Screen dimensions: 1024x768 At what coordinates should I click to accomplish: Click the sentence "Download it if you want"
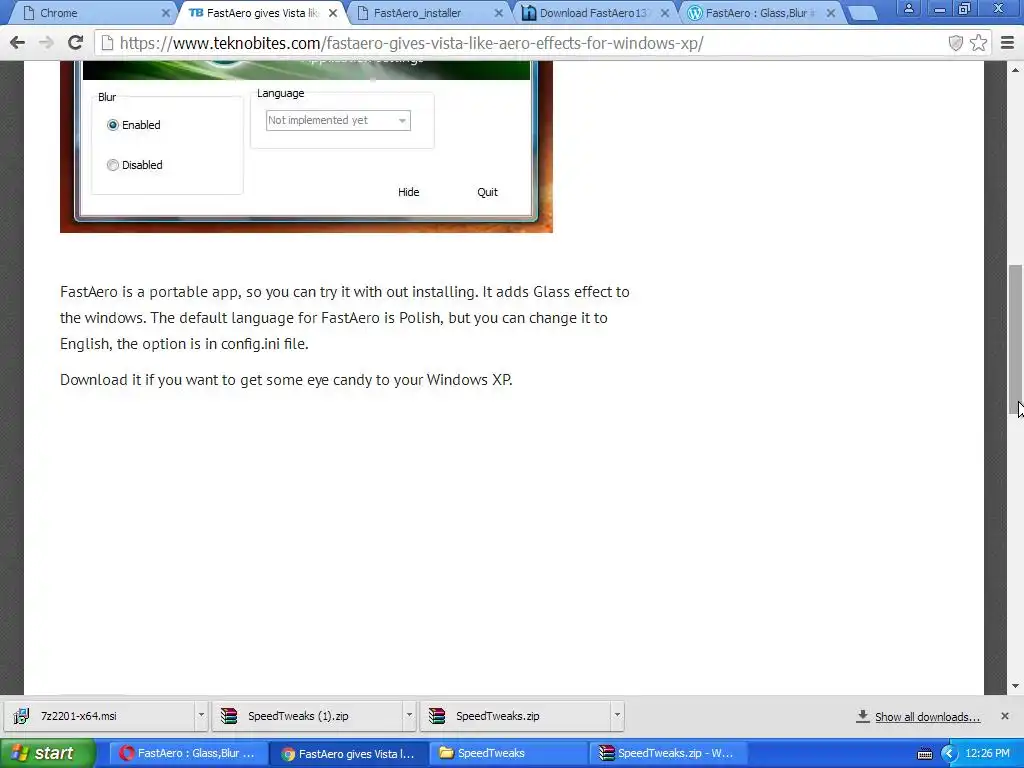click(x=286, y=379)
